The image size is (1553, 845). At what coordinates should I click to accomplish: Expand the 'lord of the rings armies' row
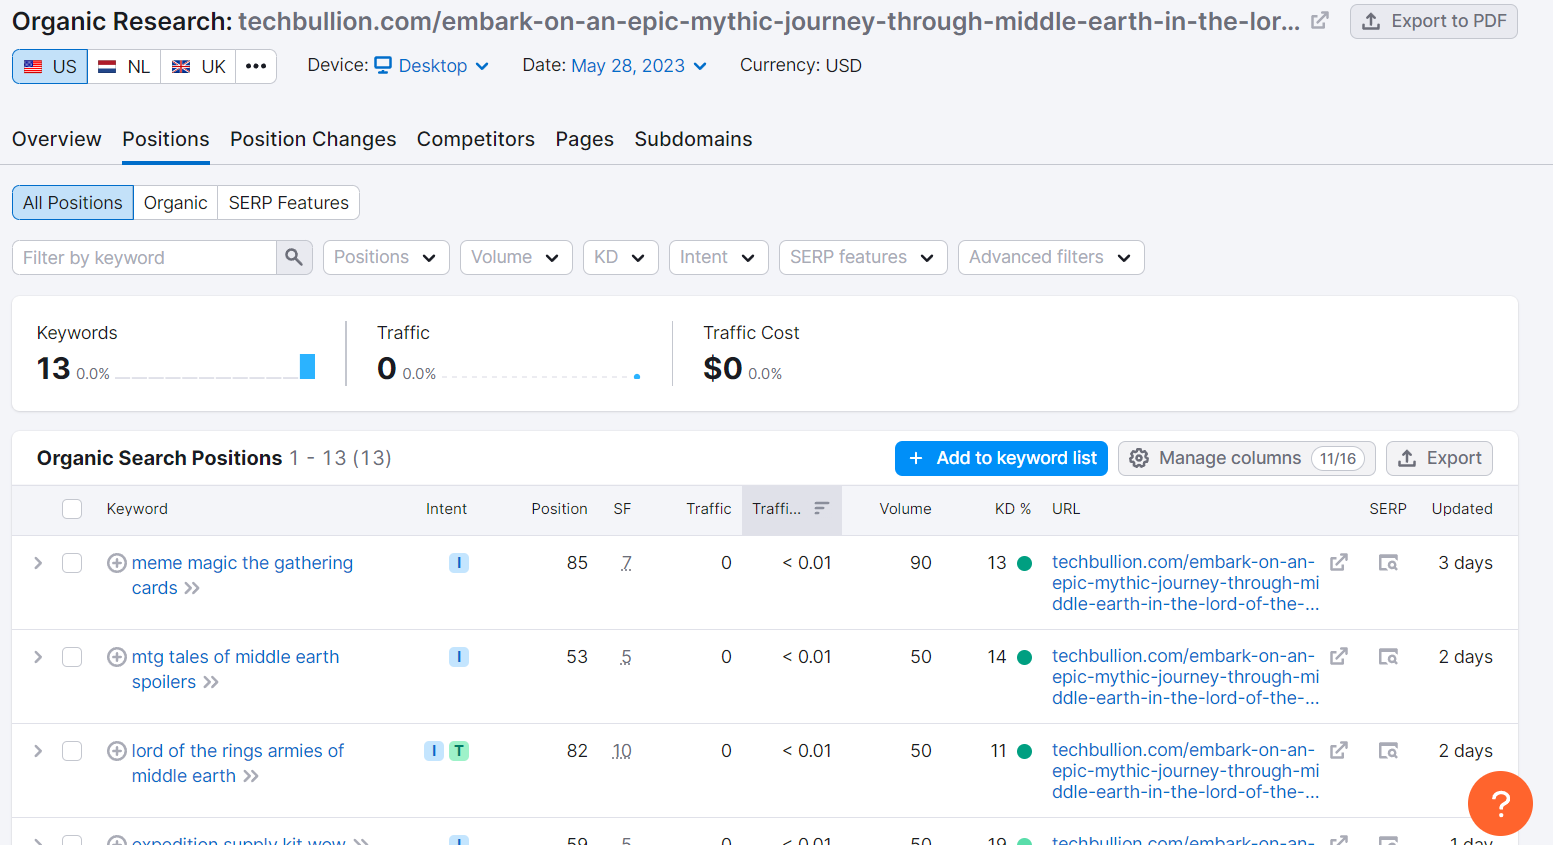click(38, 751)
